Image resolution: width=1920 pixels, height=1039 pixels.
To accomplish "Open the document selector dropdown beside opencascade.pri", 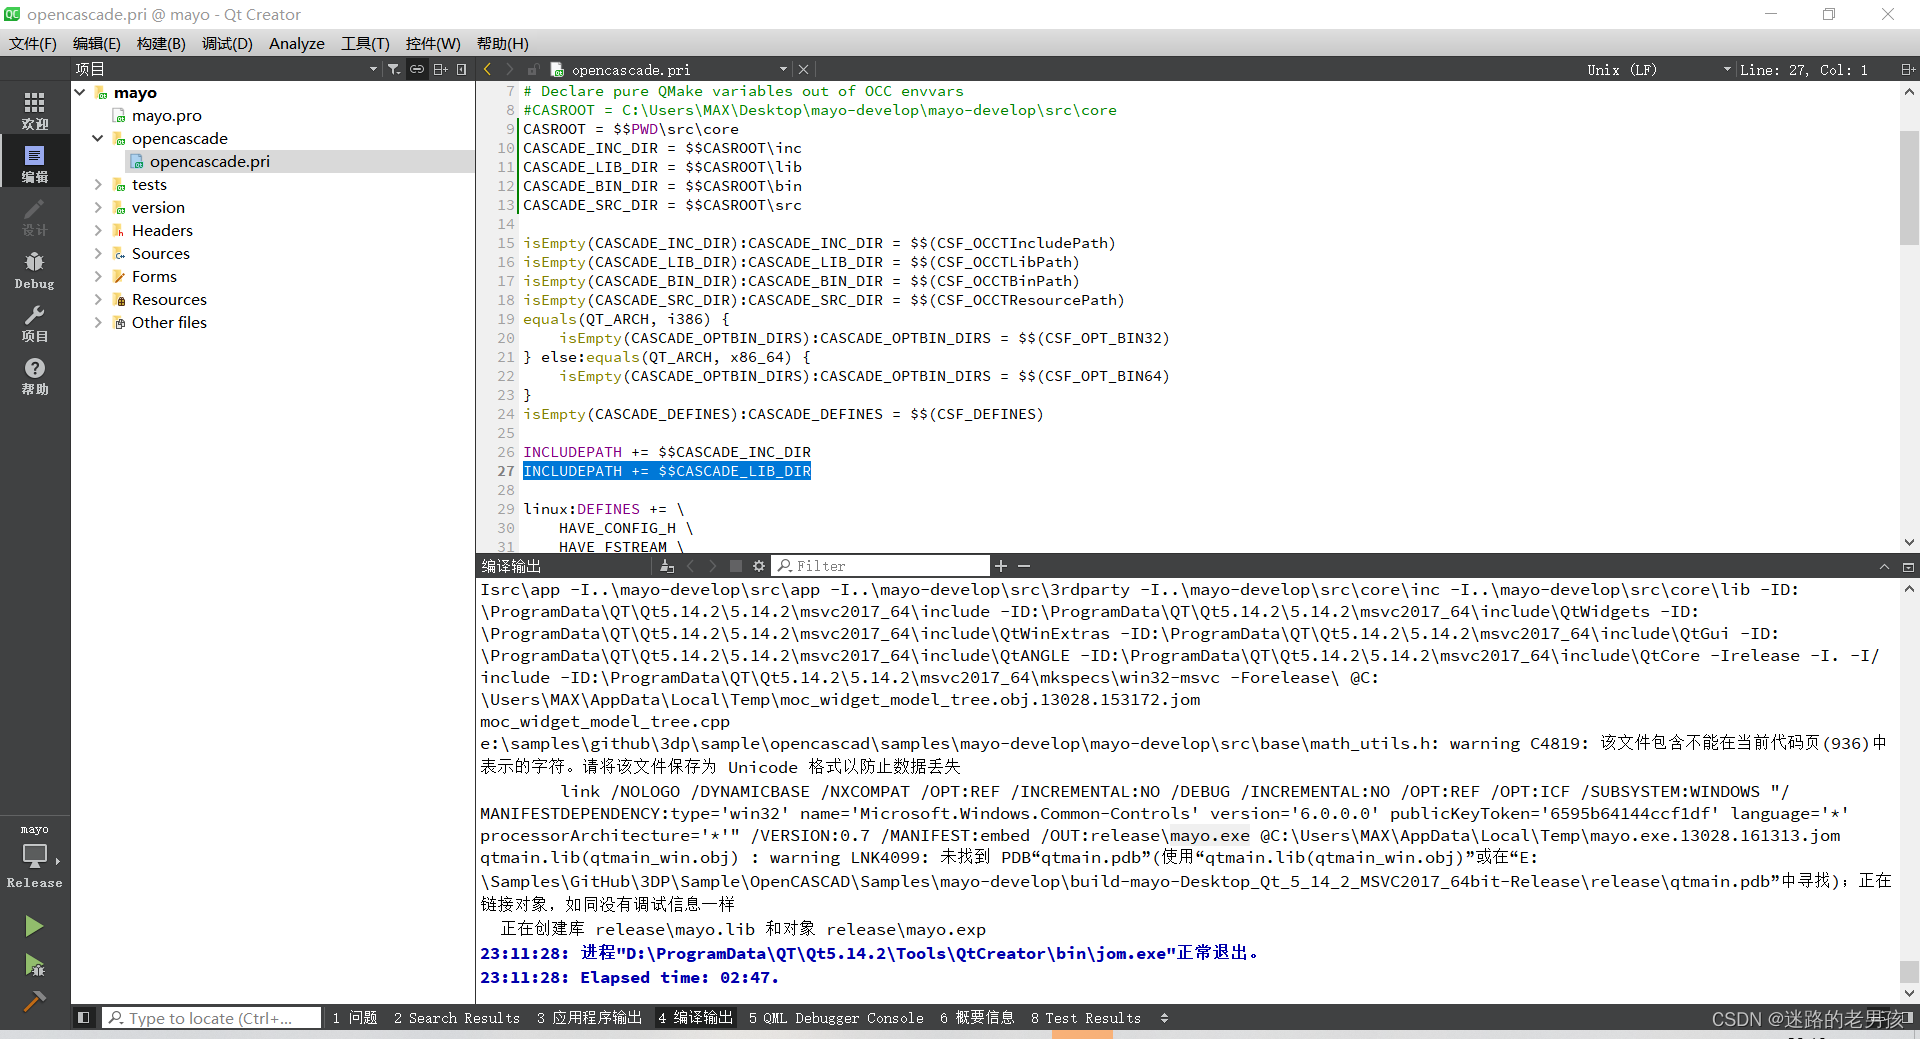I will (784, 69).
